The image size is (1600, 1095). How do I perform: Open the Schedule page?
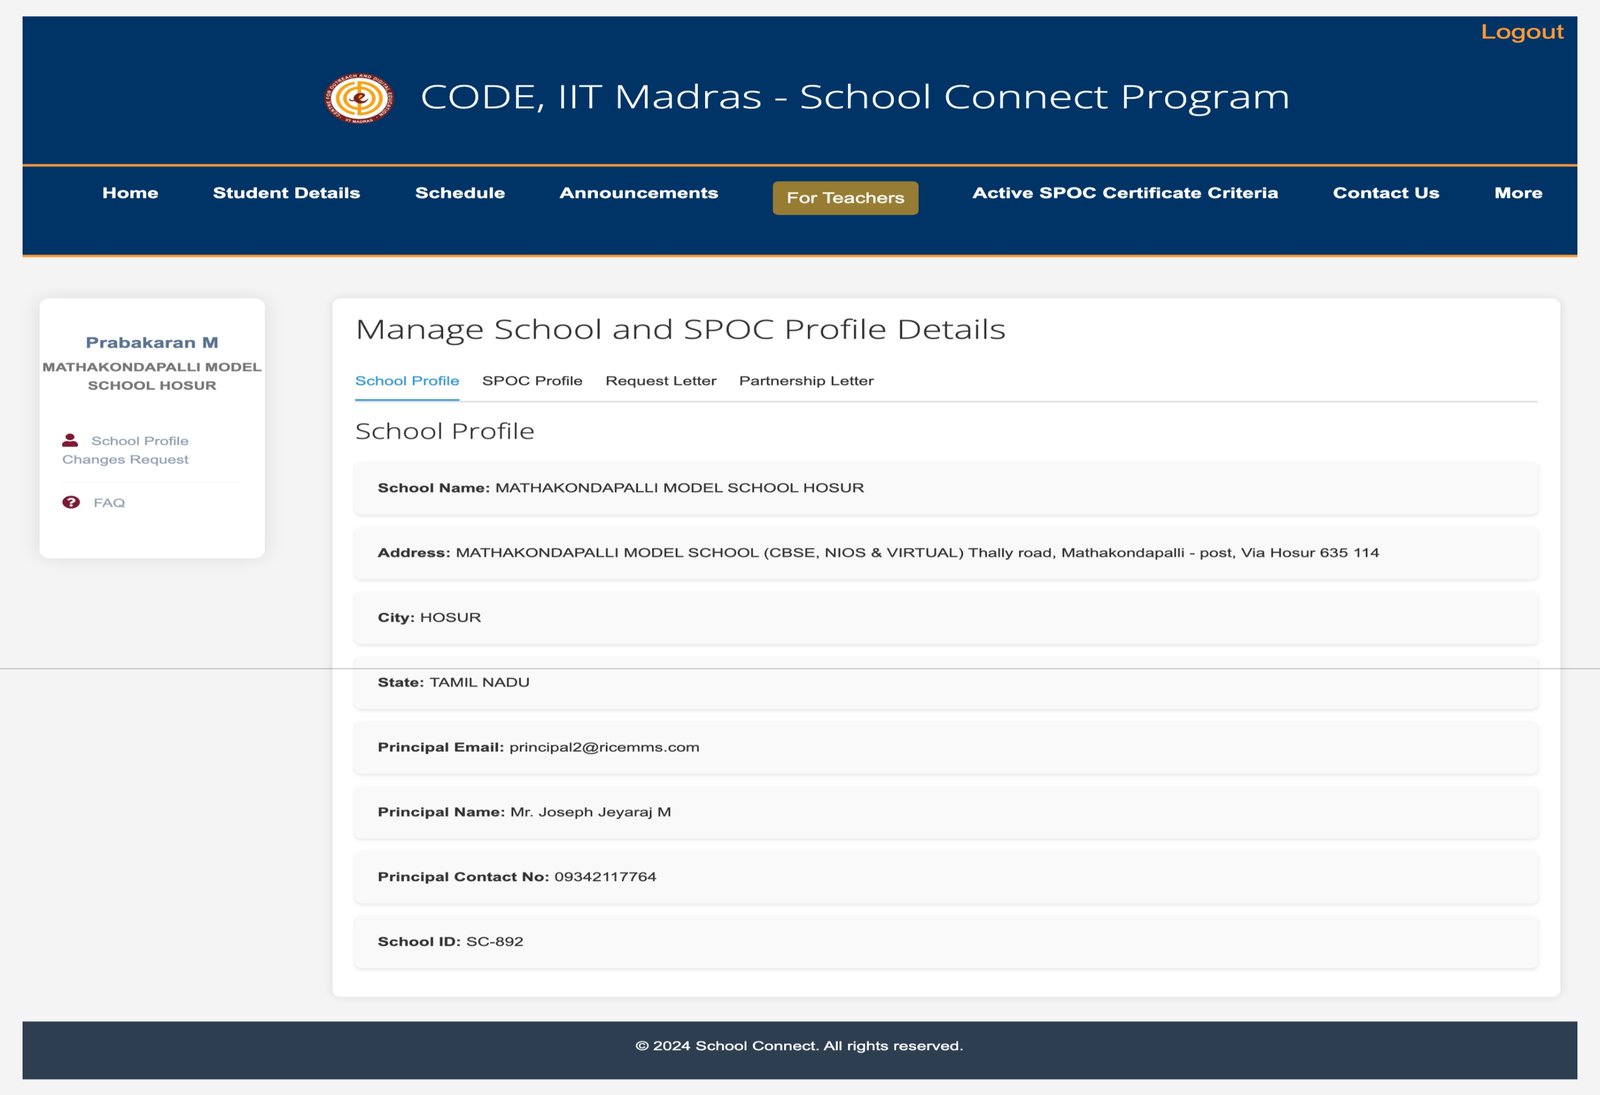tap(460, 193)
